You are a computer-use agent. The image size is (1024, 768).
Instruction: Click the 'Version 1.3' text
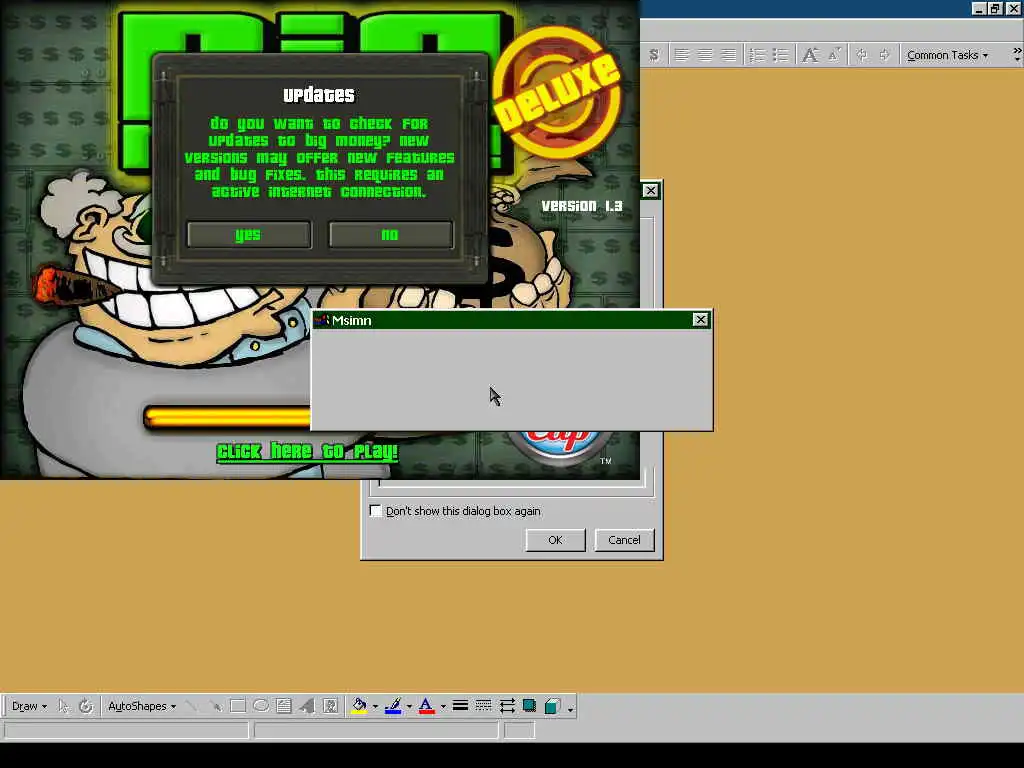(x=582, y=206)
